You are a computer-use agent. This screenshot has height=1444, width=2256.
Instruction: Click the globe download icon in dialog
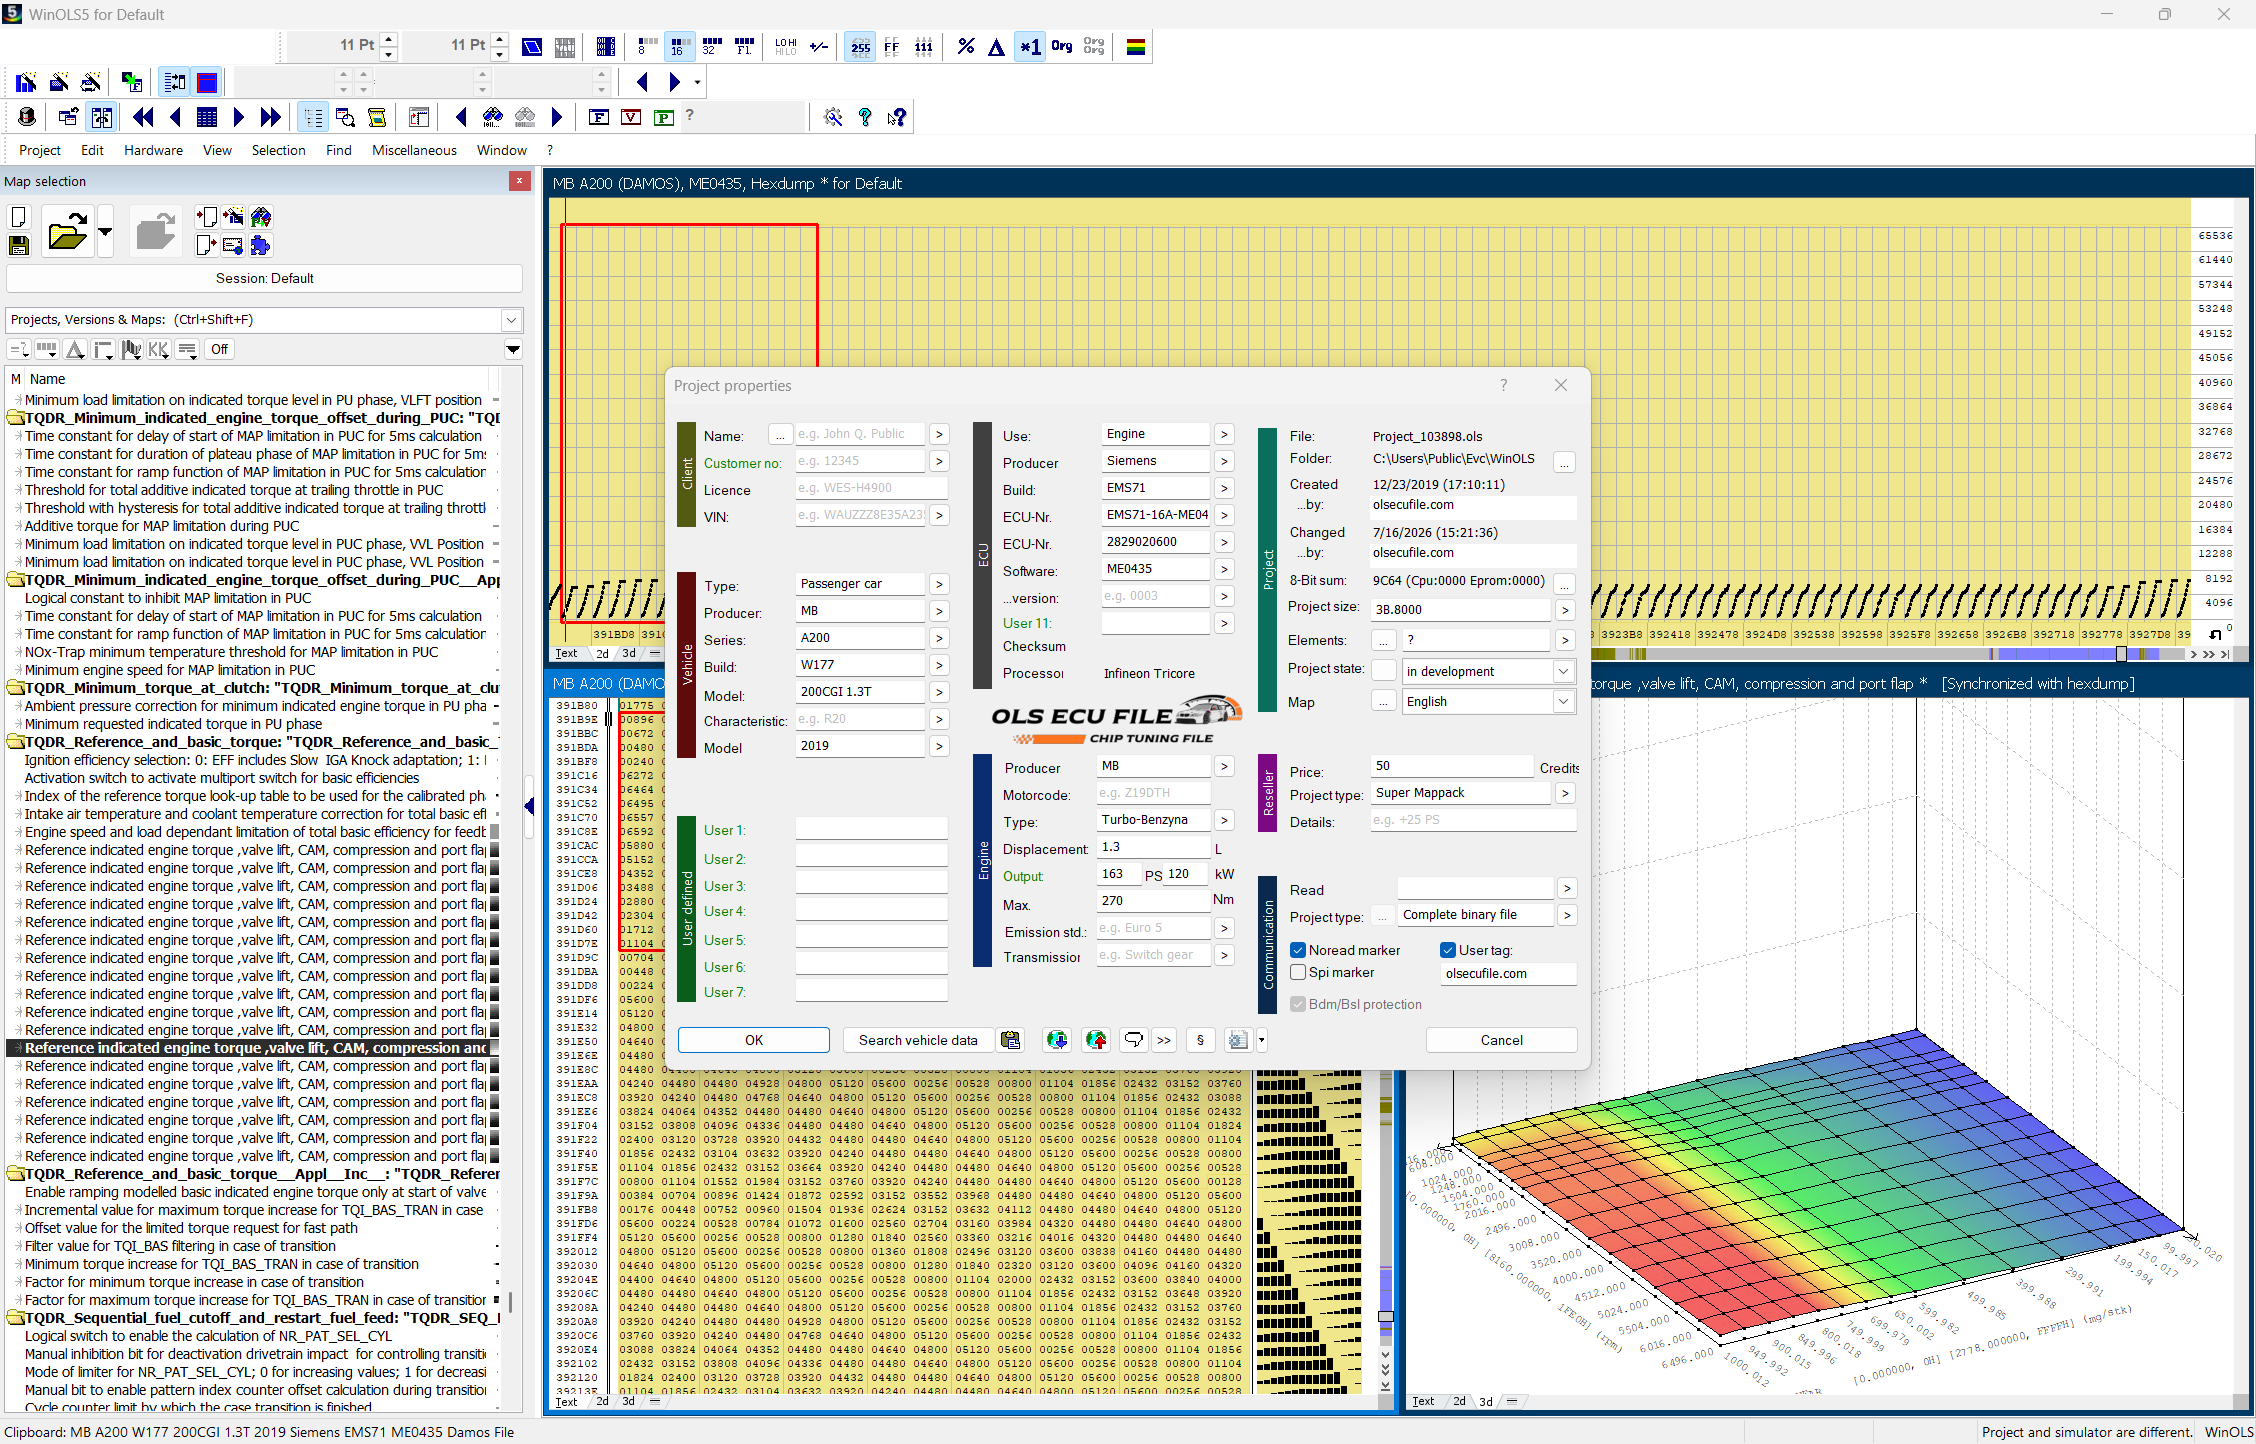point(1057,1040)
